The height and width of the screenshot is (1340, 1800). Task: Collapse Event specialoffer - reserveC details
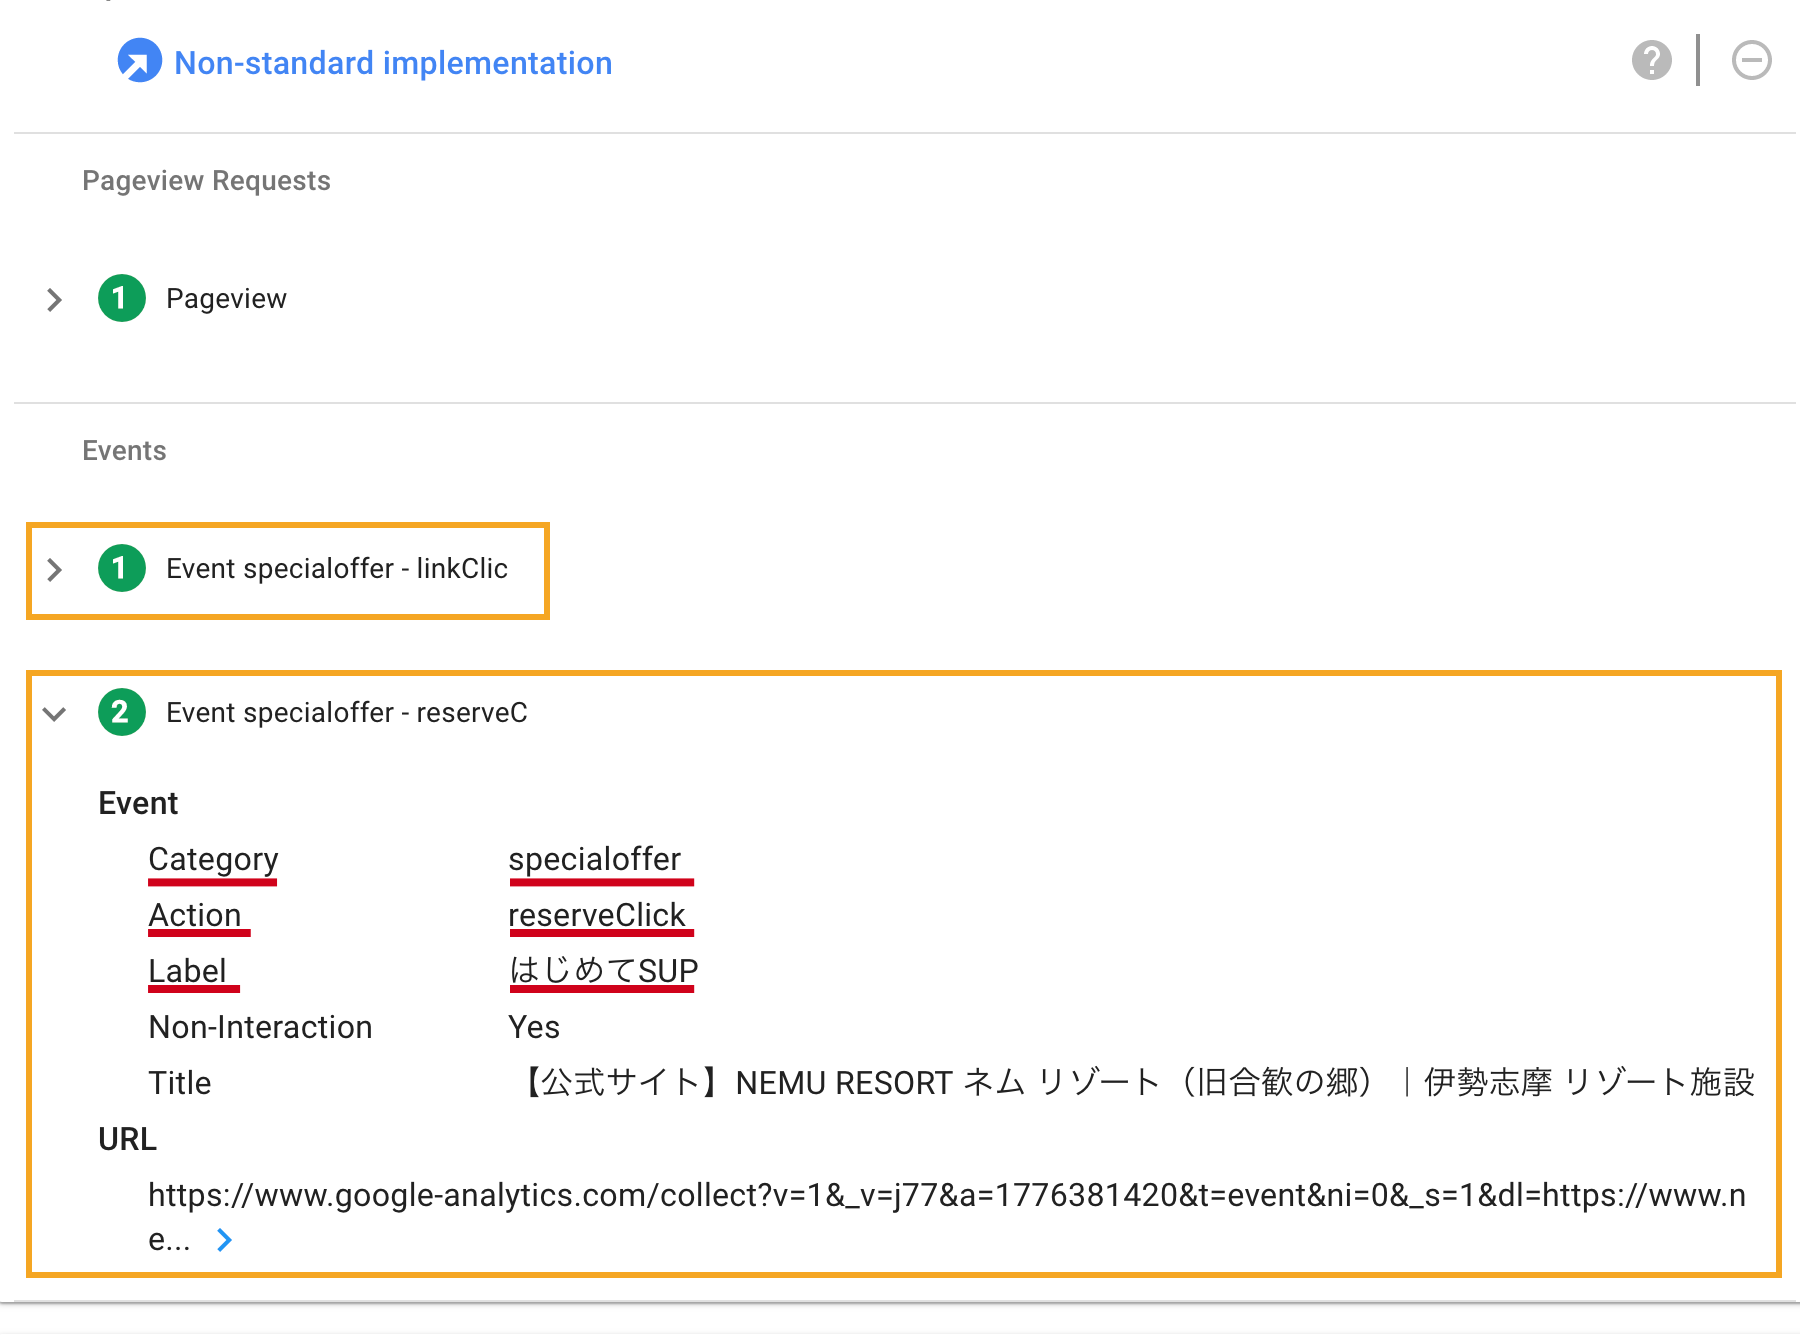coord(54,714)
